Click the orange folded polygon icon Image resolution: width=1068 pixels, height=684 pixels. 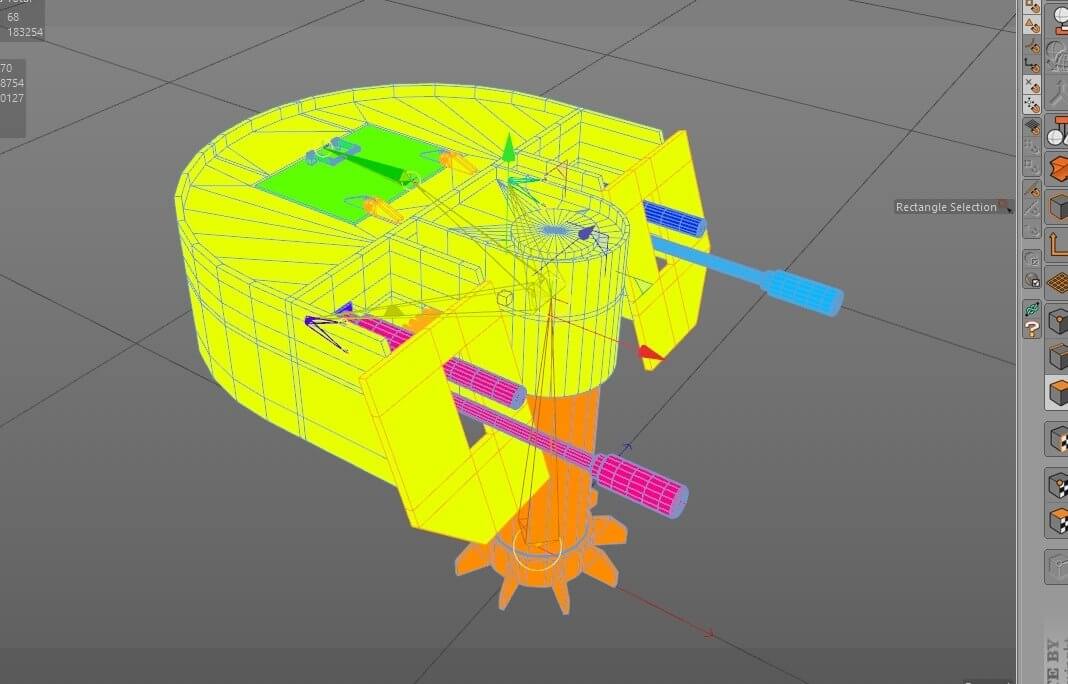pos(1057,166)
